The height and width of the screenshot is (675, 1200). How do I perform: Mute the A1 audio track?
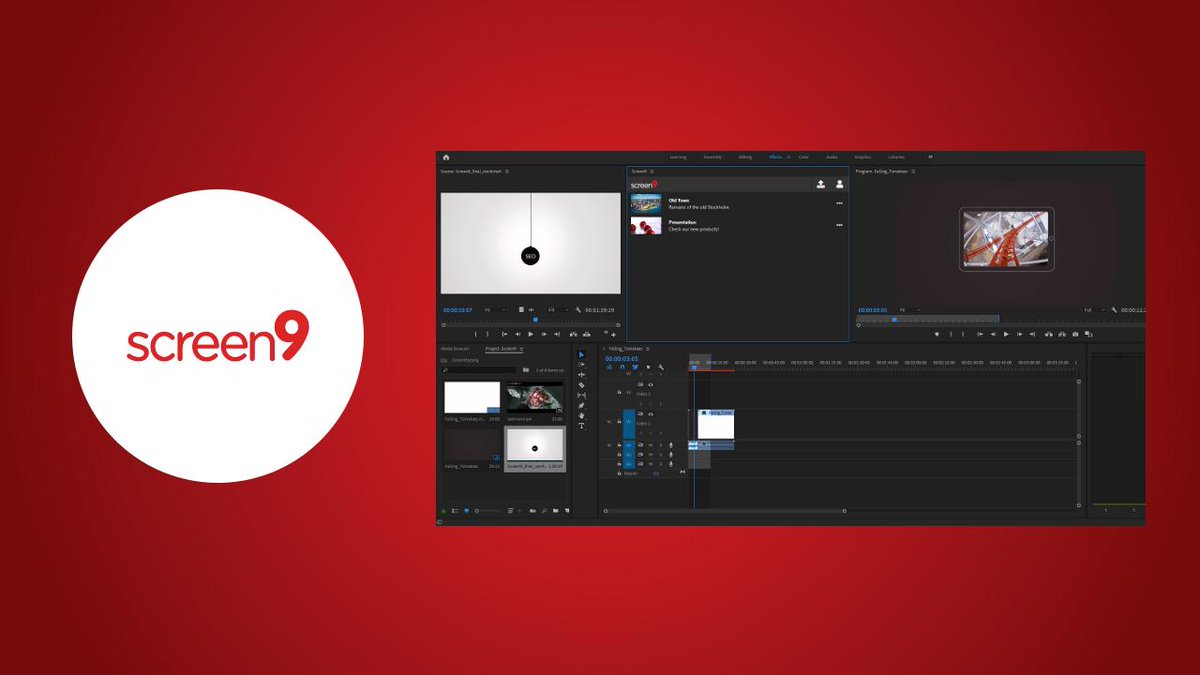click(x=651, y=445)
